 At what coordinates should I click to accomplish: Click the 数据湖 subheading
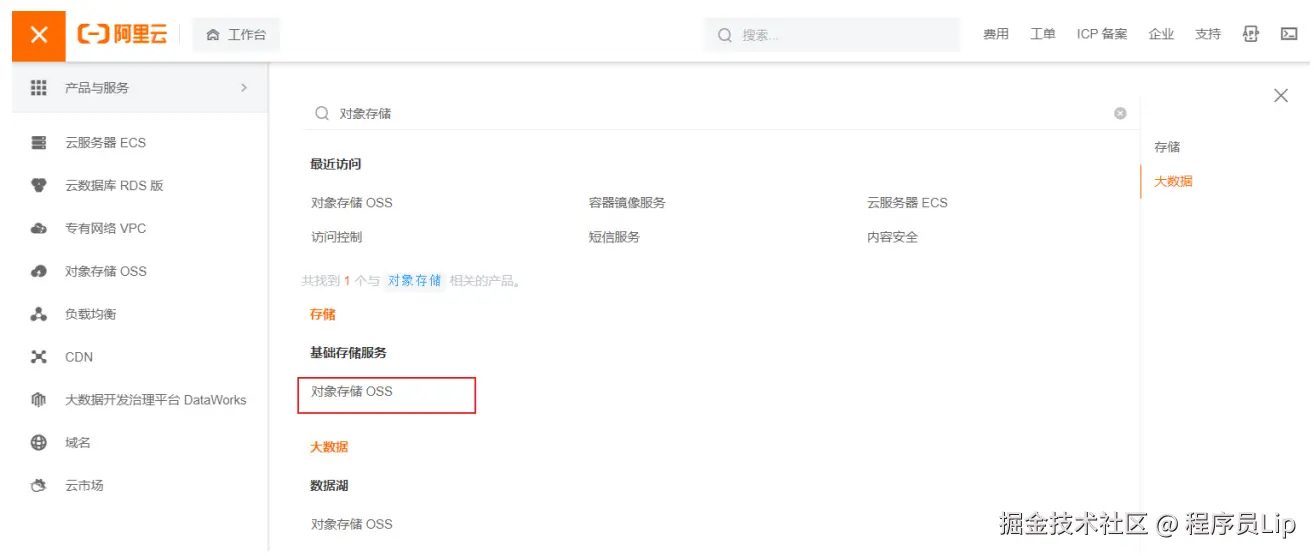(329, 486)
